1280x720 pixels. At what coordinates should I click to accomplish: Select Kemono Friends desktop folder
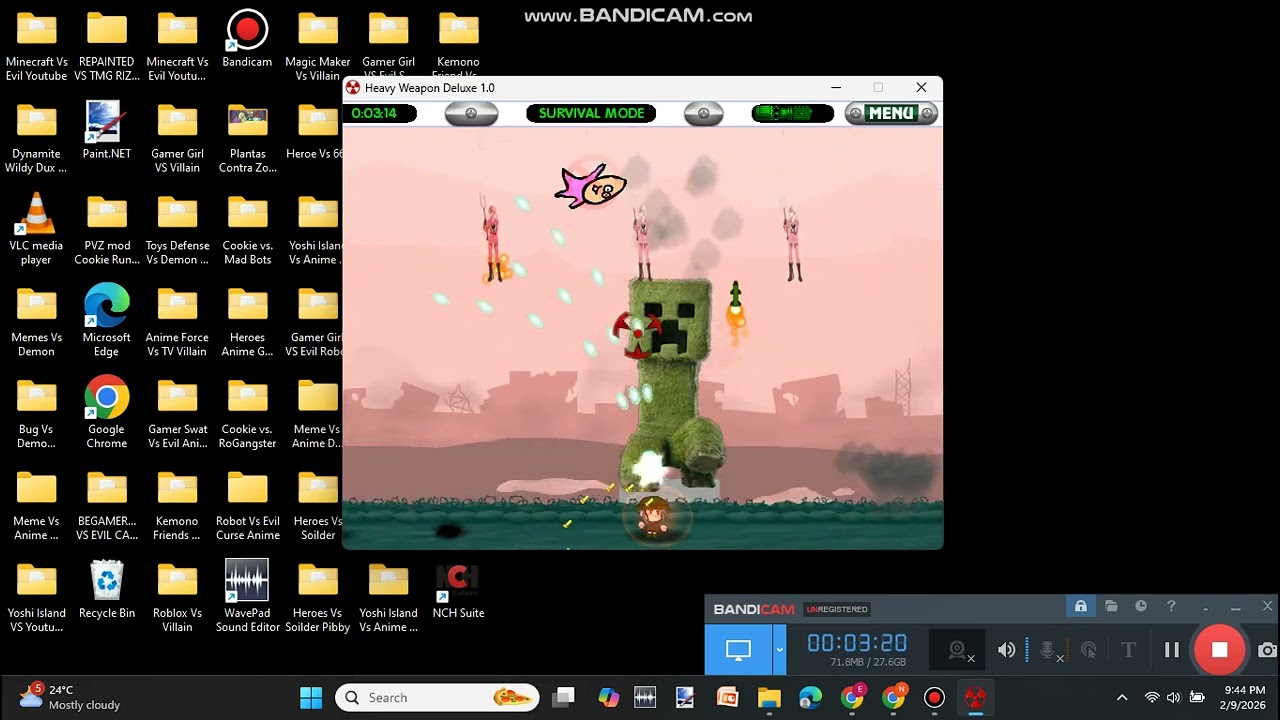(177, 506)
